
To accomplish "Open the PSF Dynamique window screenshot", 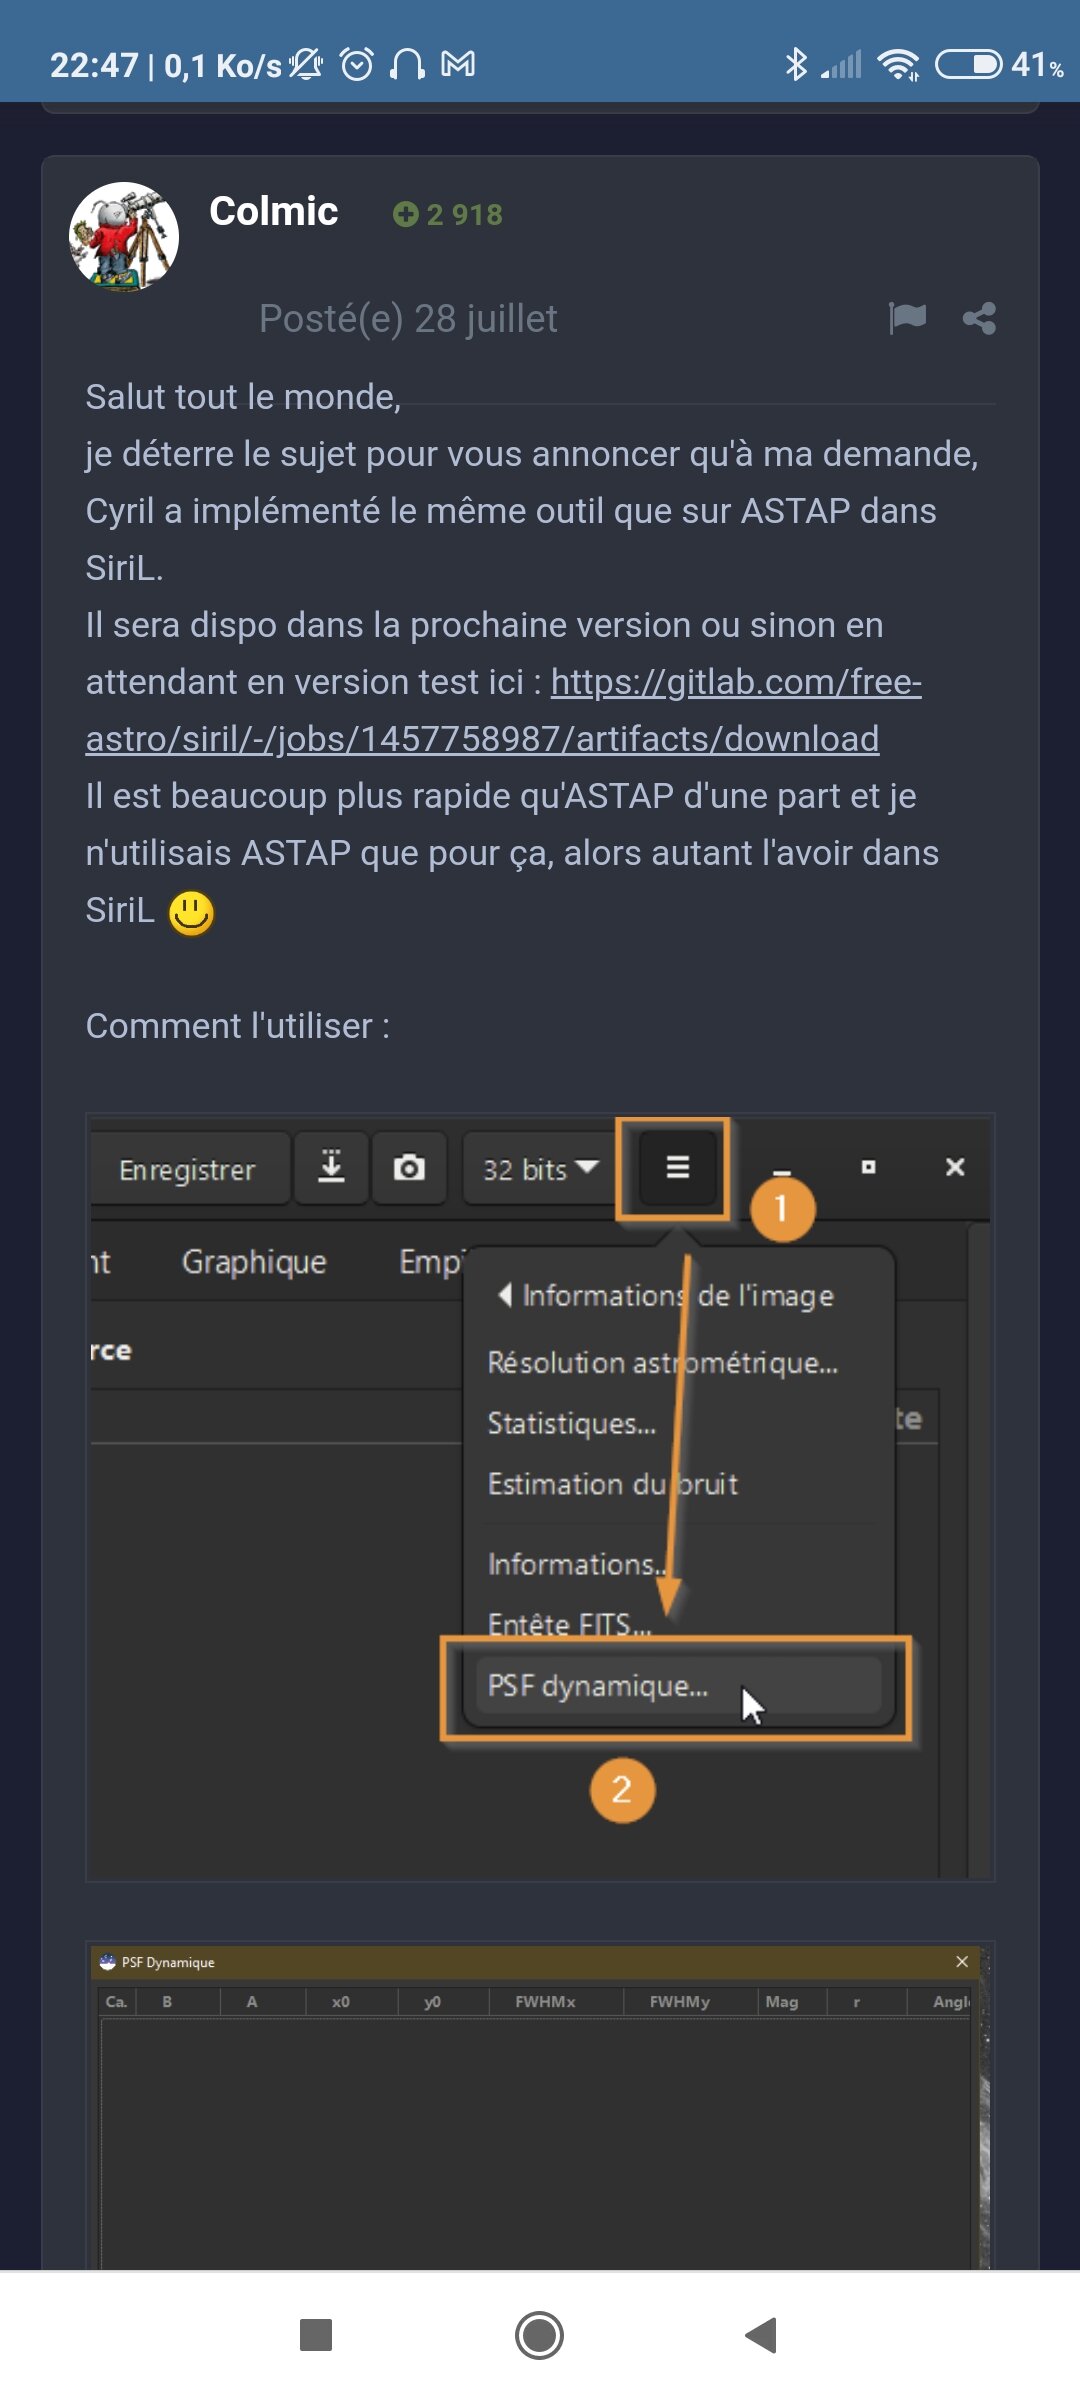I will (x=540, y=2106).
